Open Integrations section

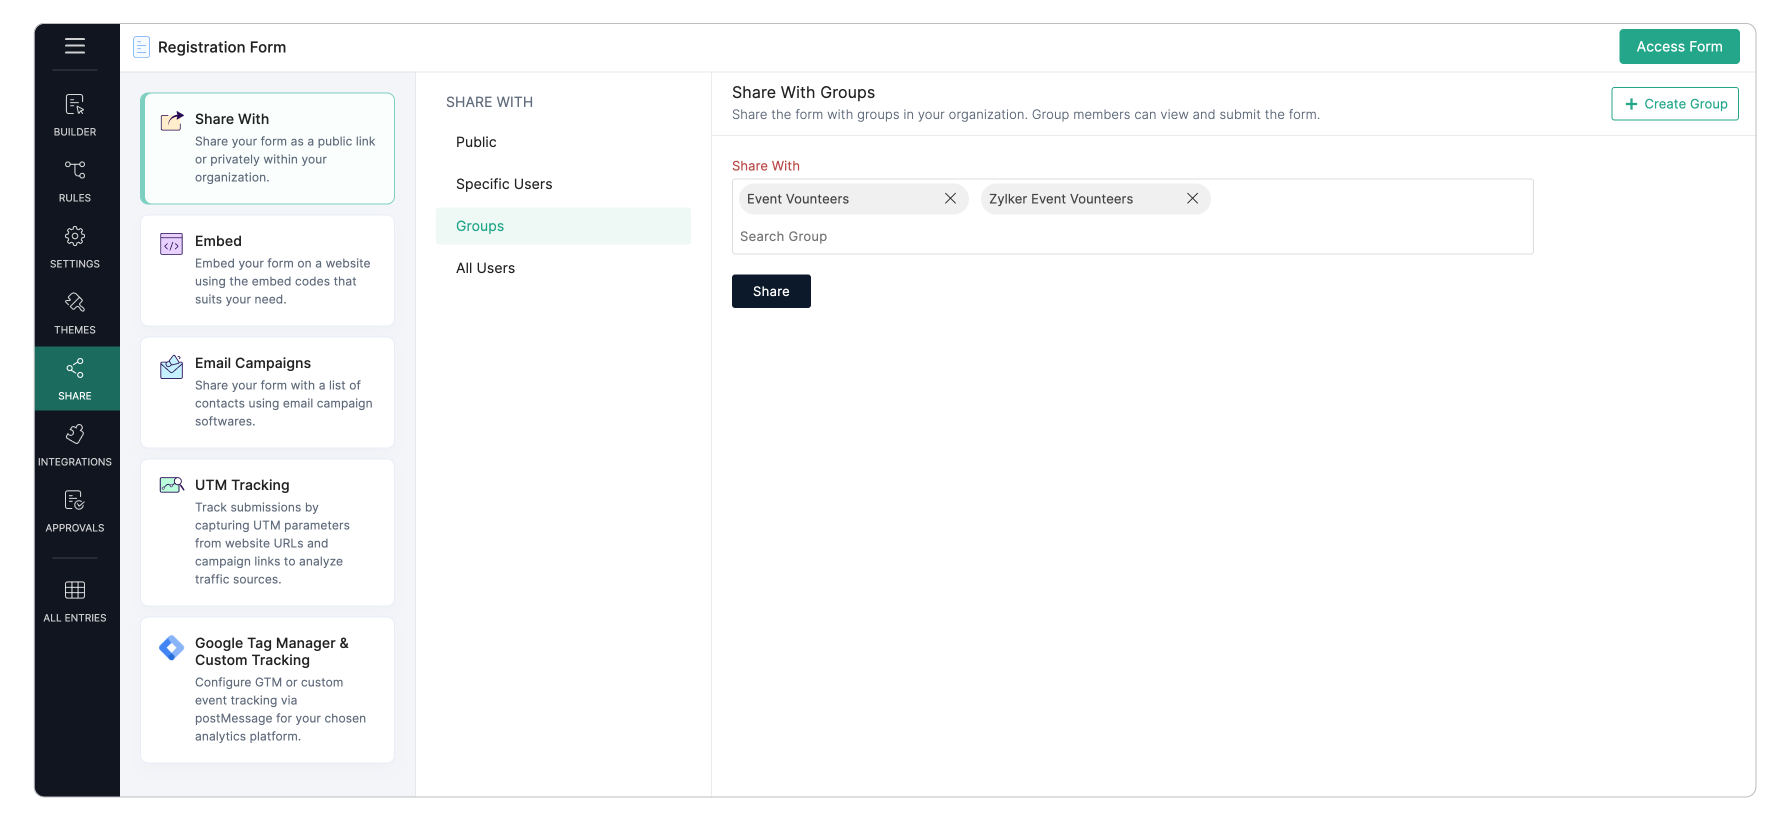tap(75, 445)
